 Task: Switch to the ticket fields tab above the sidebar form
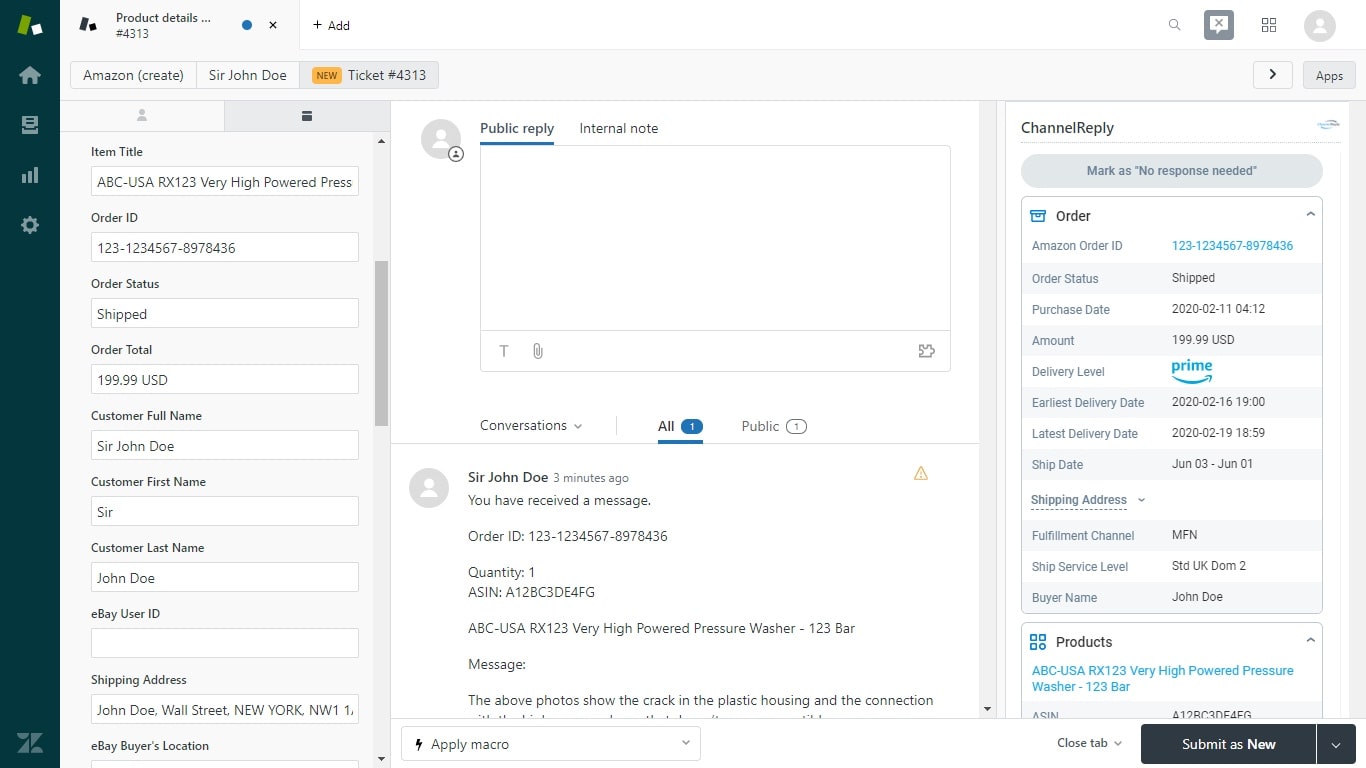pos(306,116)
